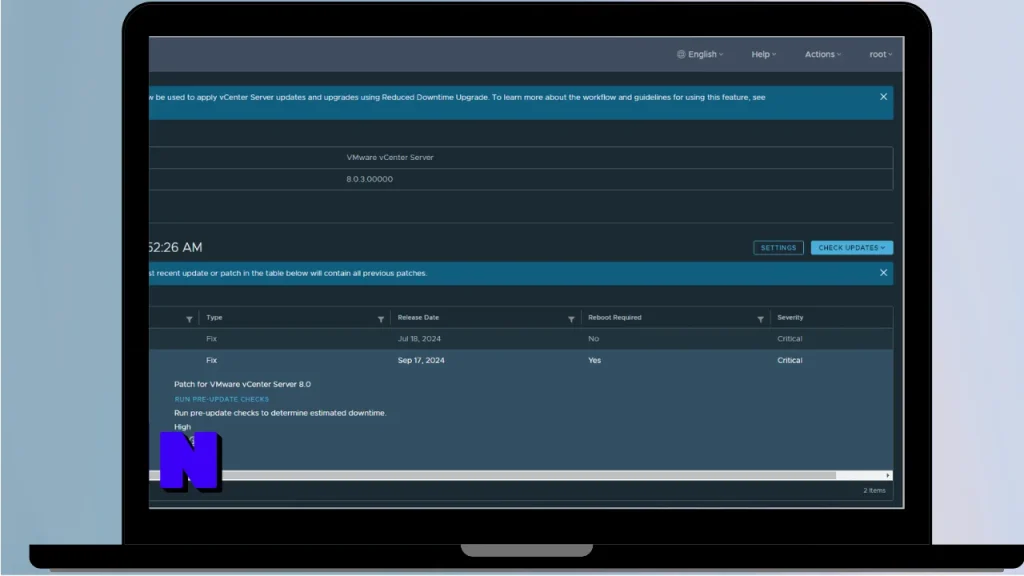Click the VMware vCenter Server product name
Image resolution: width=1024 pixels, height=576 pixels.
pyautogui.click(x=390, y=157)
